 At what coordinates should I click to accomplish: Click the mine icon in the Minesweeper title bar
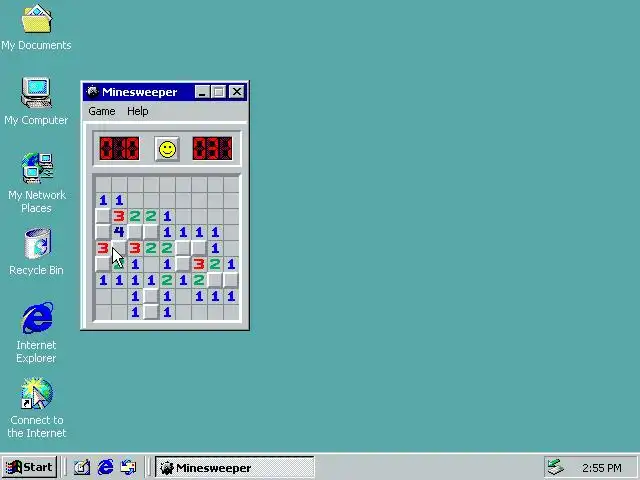[93, 92]
